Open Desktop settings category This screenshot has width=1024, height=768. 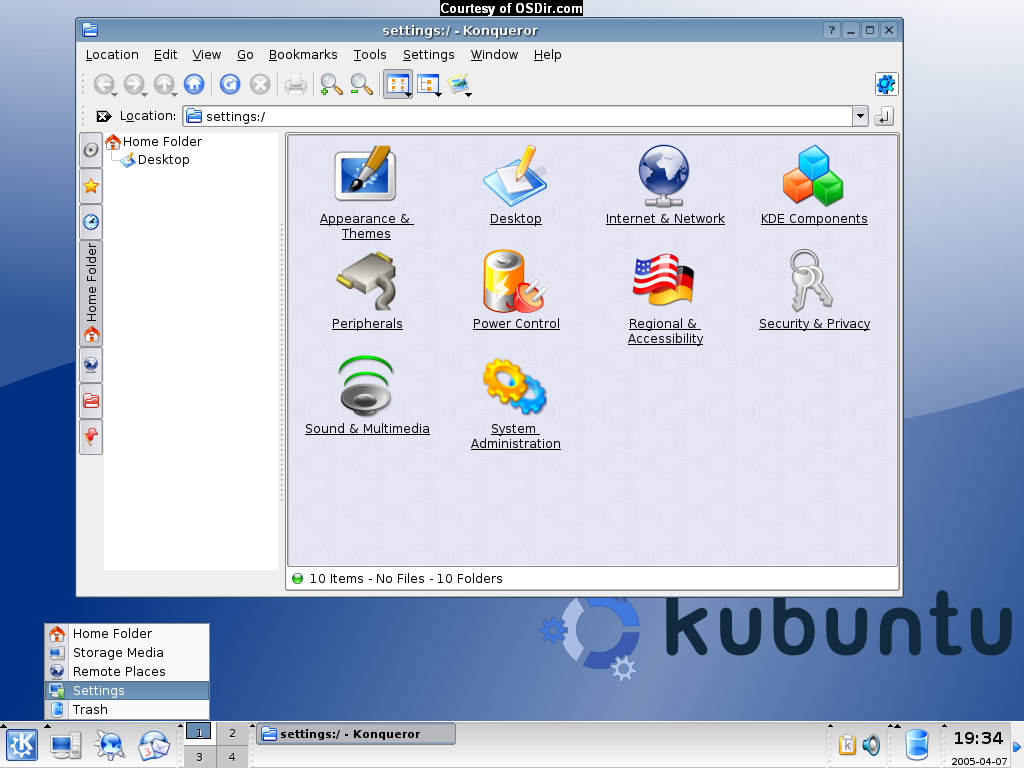515,185
